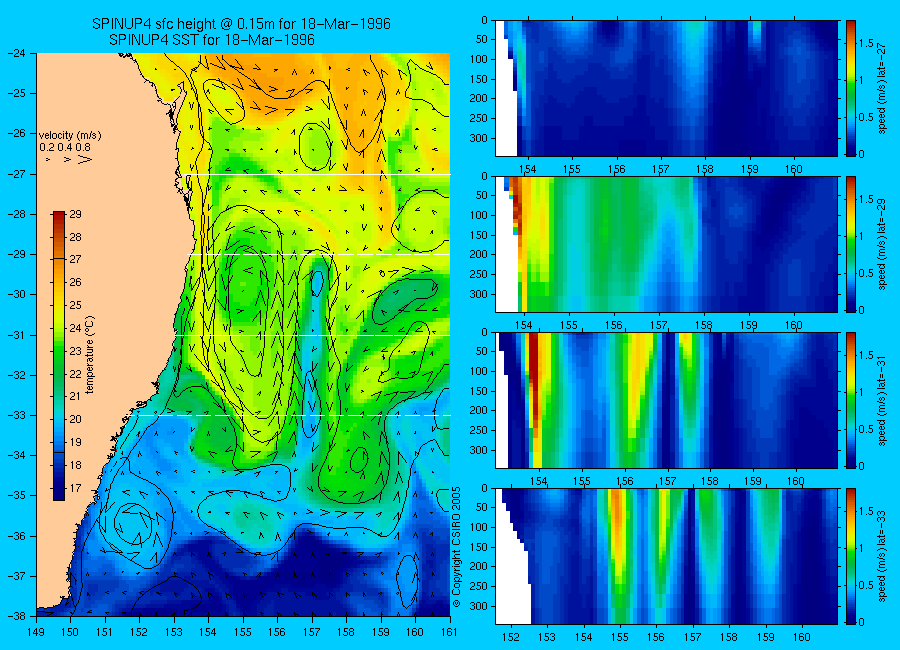Click the "300" depth tick of the lat=-27 section
The width and height of the screenshot is (900, 650).
pyautogui.click(x=479, y=138)
